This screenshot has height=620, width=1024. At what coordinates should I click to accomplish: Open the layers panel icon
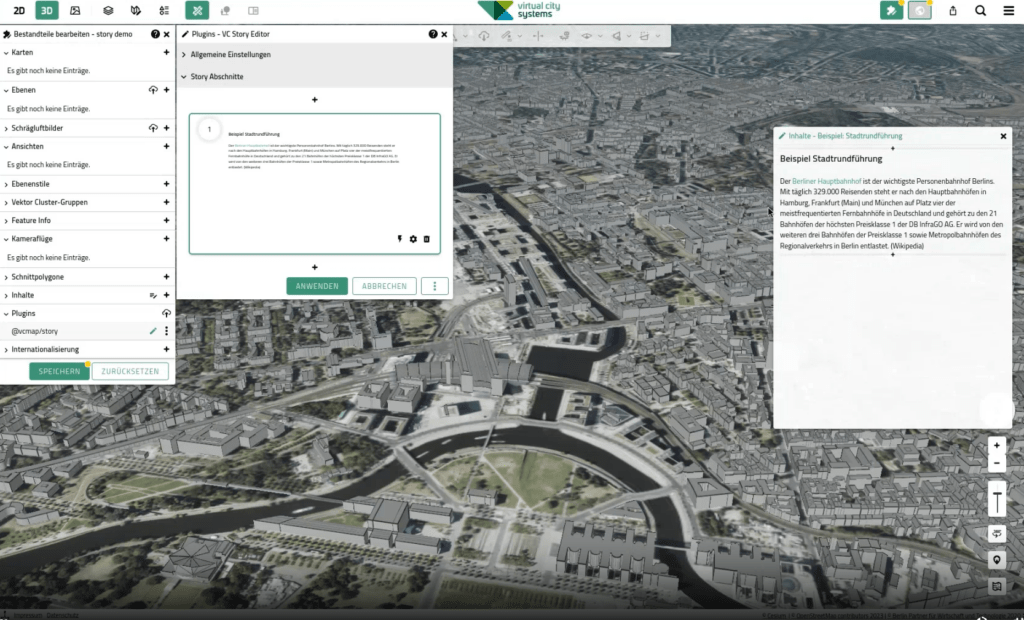[108, 10]
